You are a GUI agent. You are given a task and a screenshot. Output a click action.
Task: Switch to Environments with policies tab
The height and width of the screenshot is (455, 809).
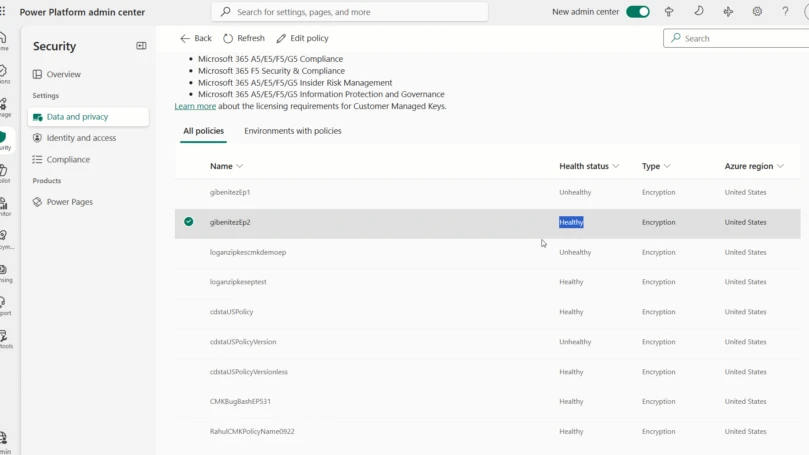(293, 131)
